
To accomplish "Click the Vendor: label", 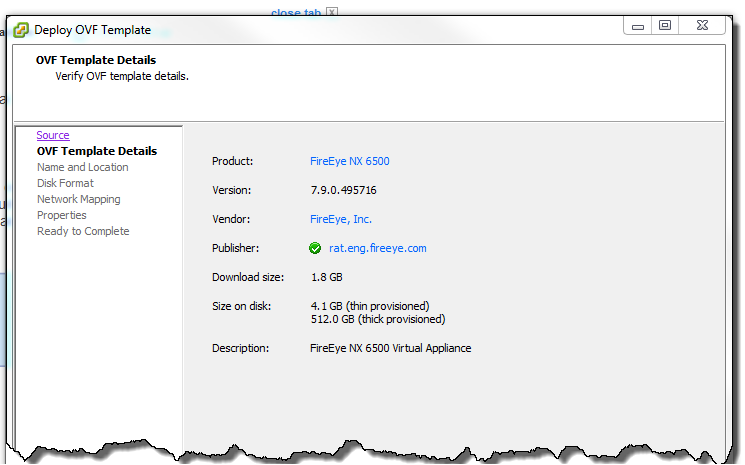I will (231, 219).
